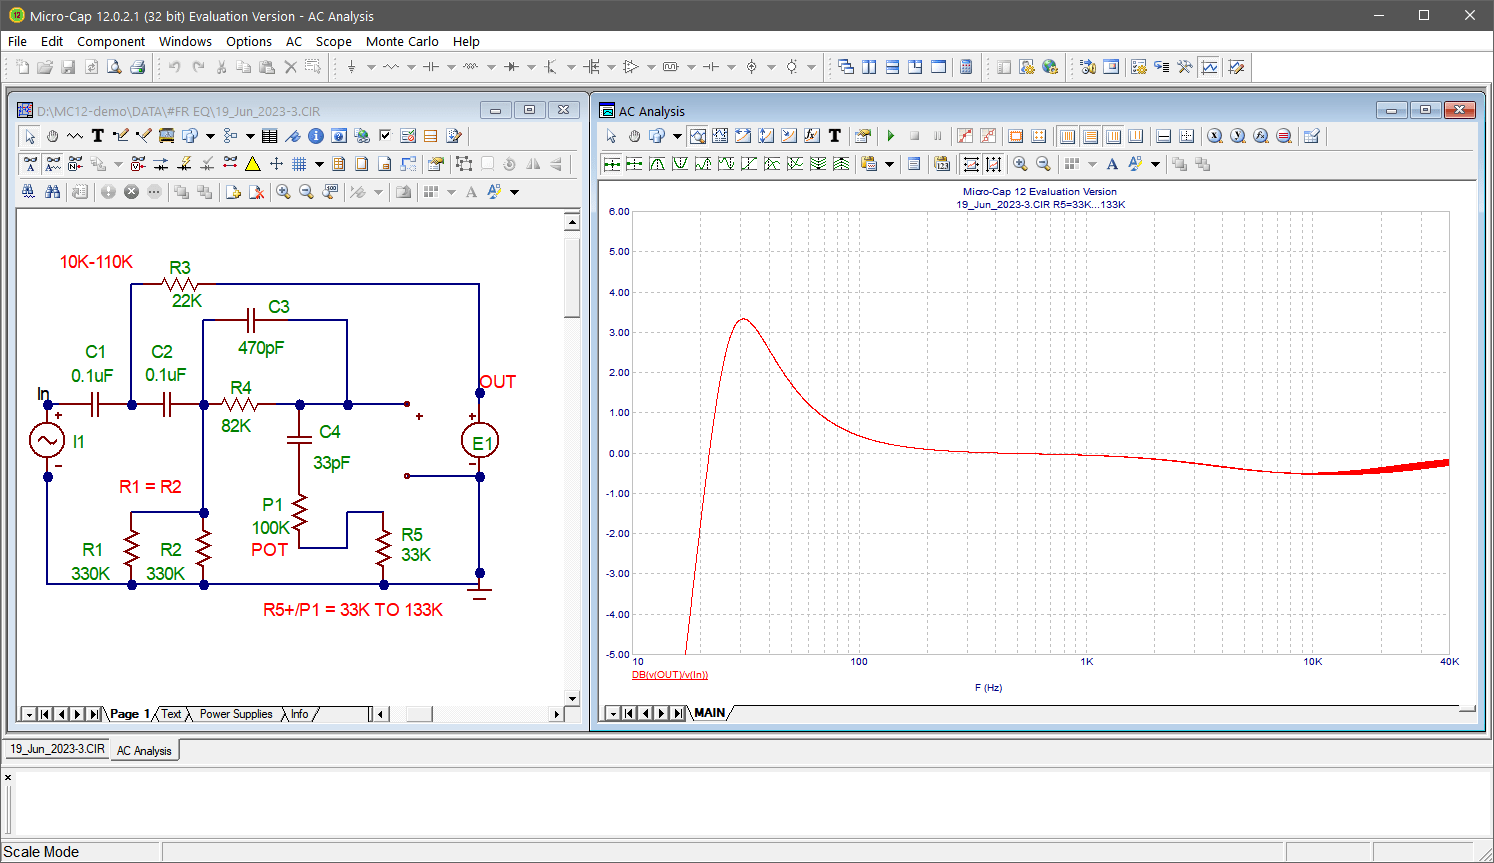Click the Print icon in the main toolbar
Image resolution: width=1494 pixels, height=863 pixels.
point(138,67)
